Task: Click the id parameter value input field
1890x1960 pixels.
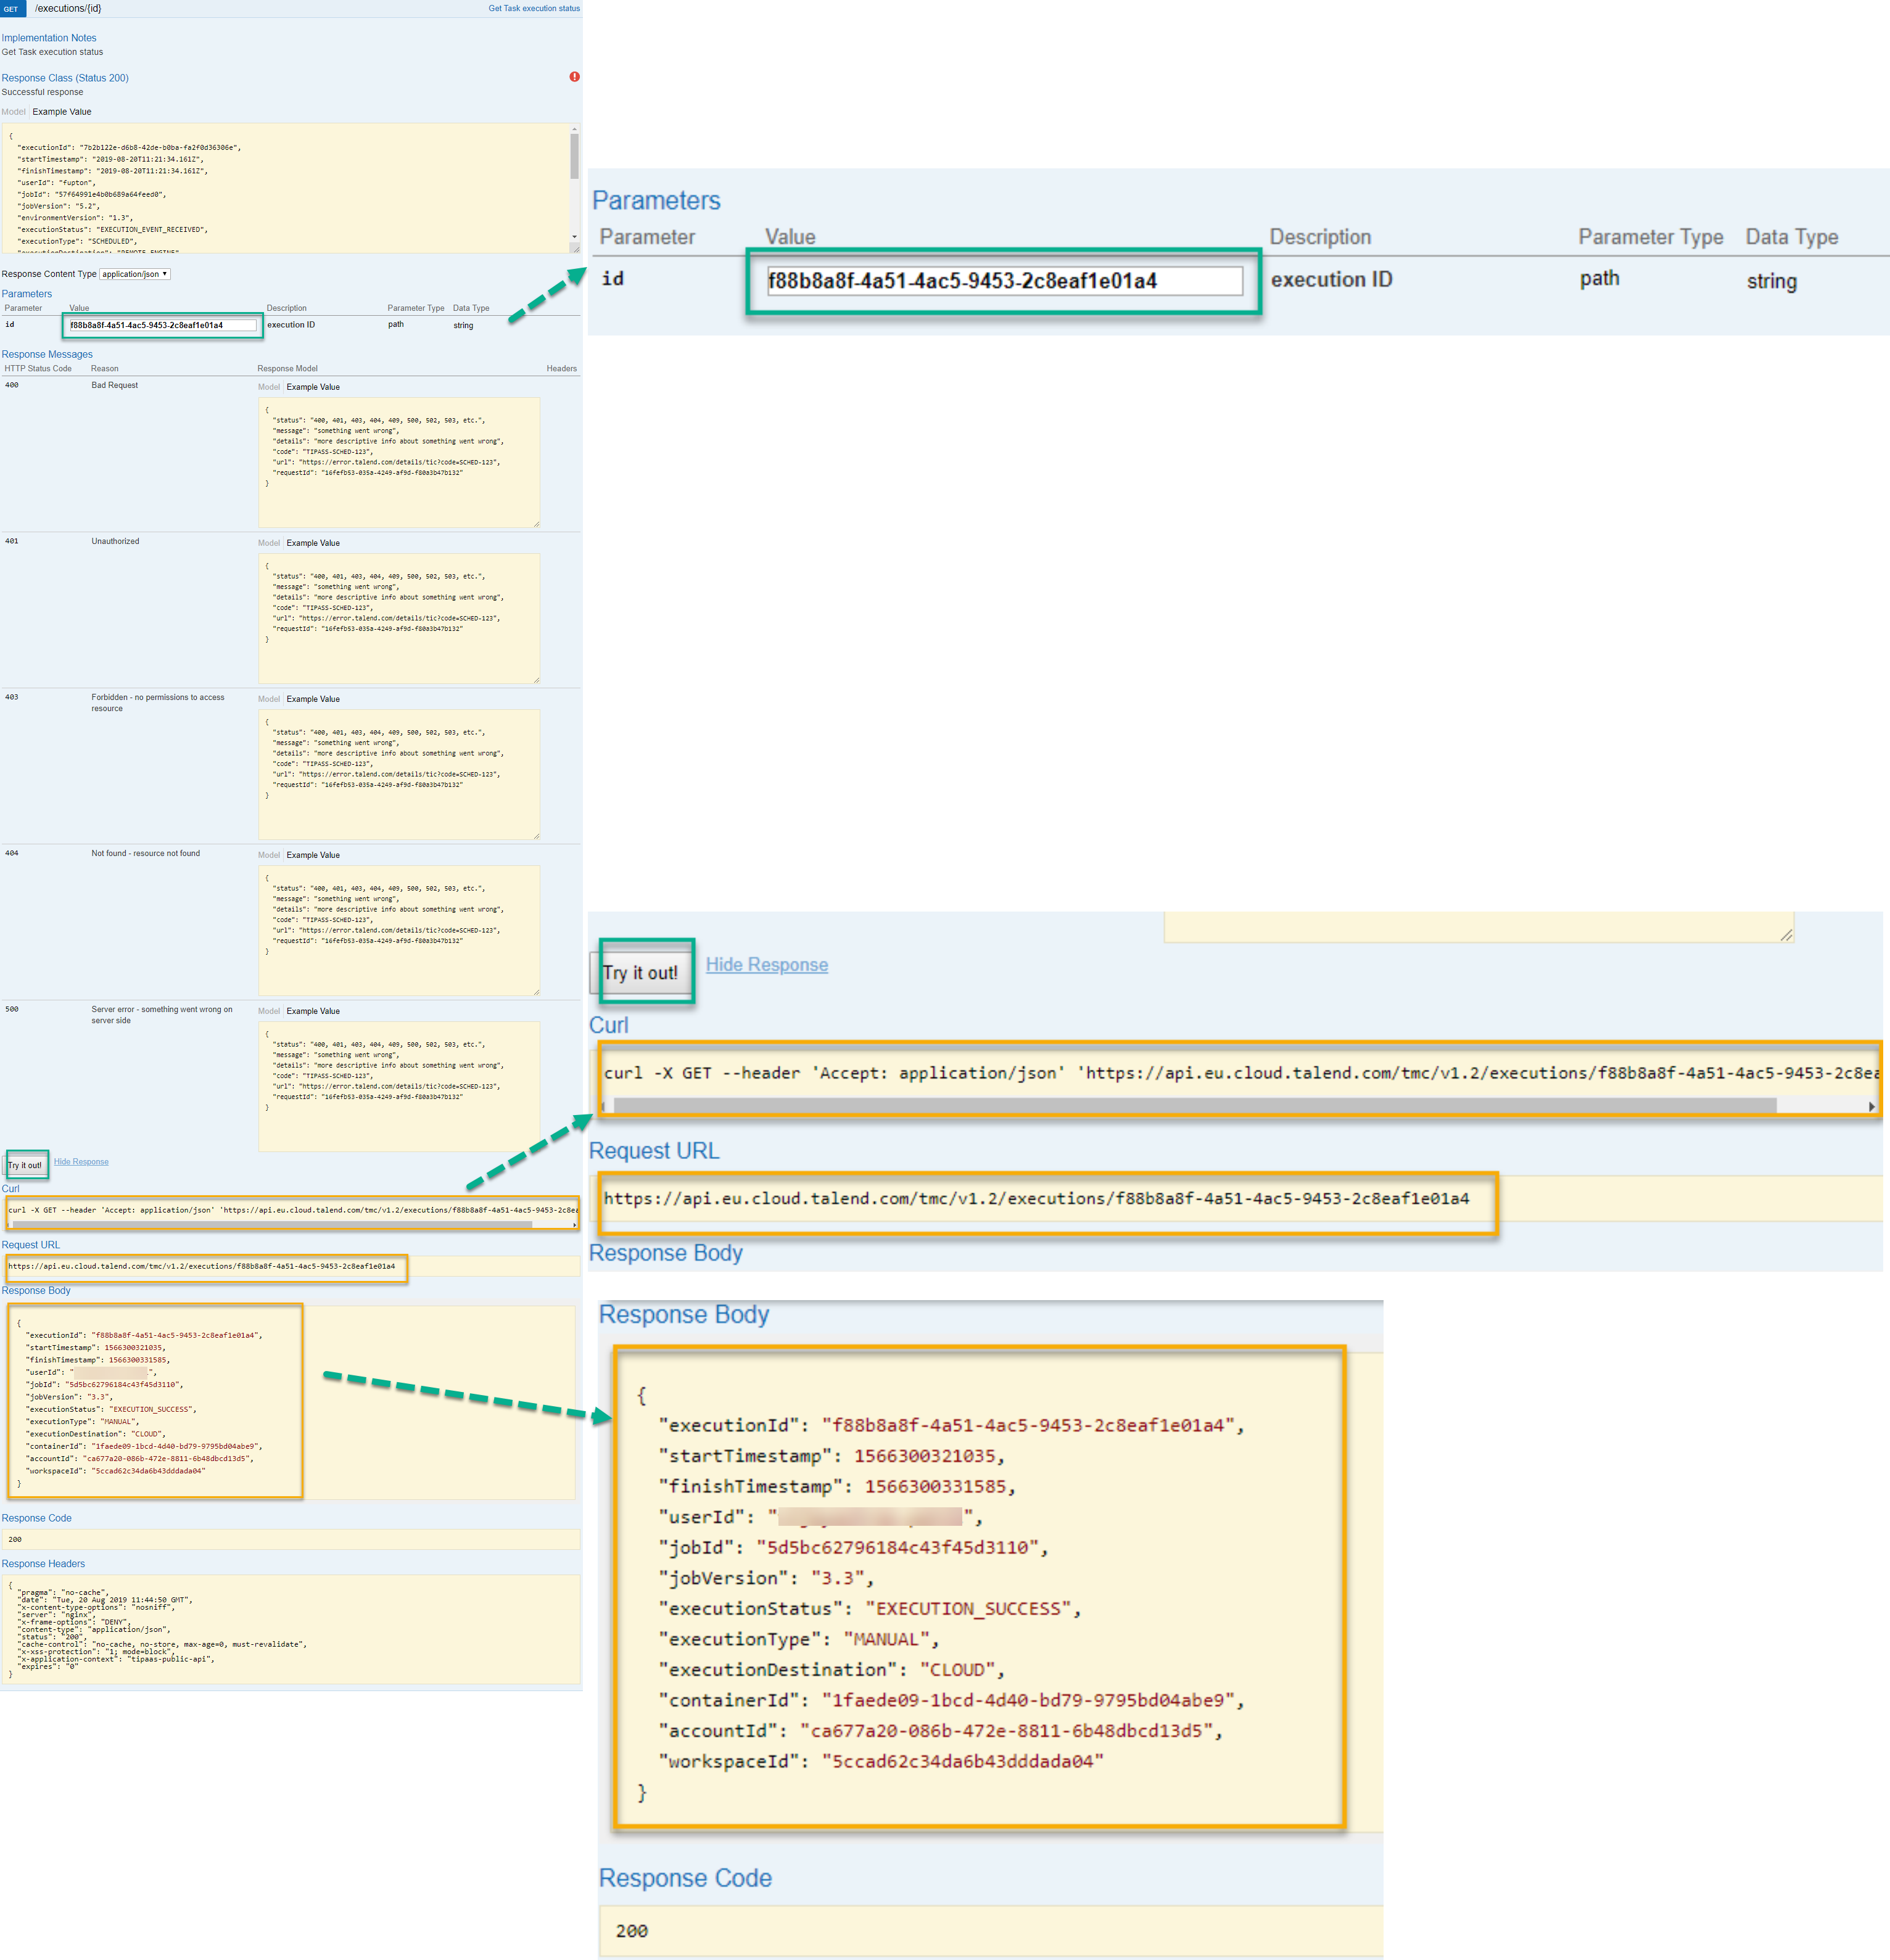Action: pyautogui.click(x=162, y=326)
